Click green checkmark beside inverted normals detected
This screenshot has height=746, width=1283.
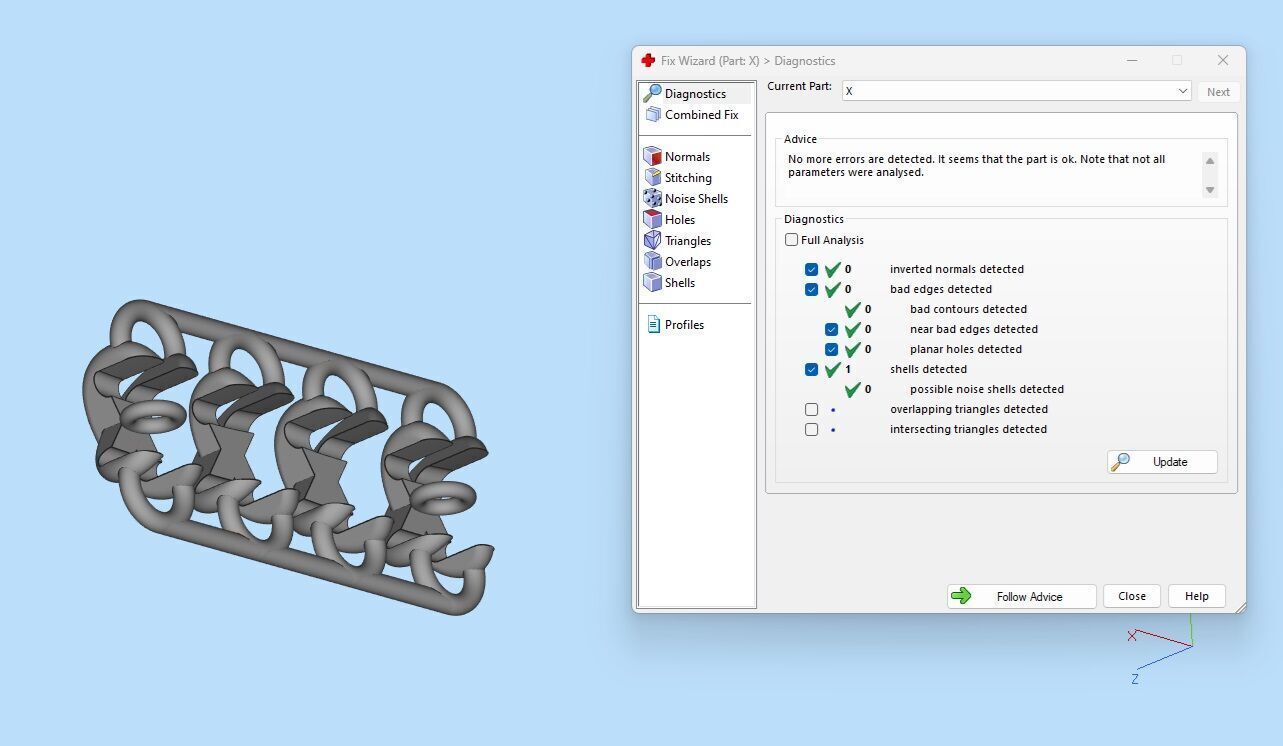[832, 269]
